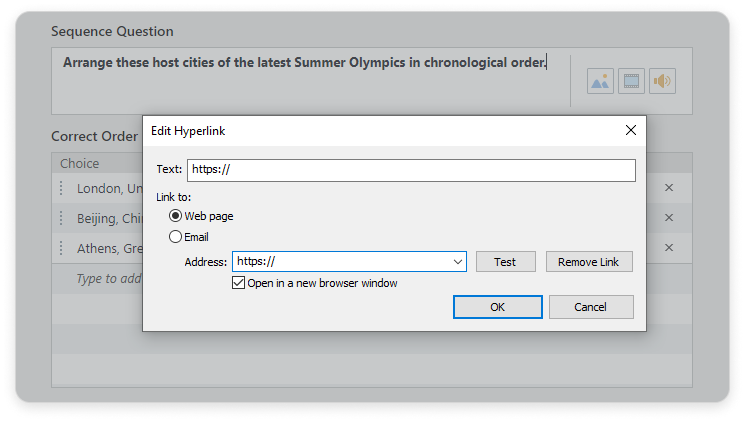
Task: Delete the Athens choice row
Action: tap(669, 248)
